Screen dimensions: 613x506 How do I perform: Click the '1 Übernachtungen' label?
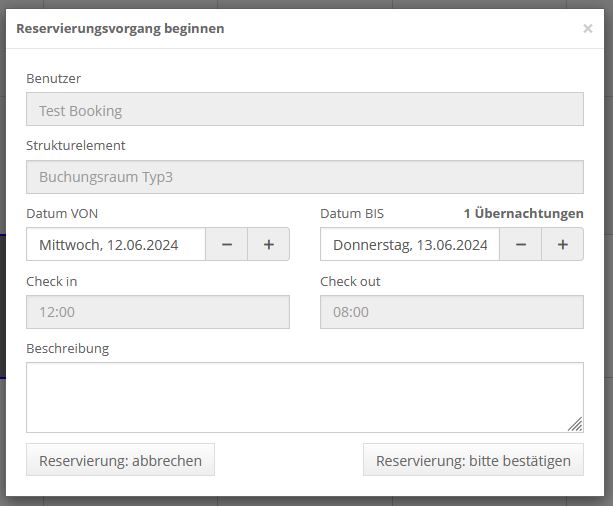coord(523,214)
